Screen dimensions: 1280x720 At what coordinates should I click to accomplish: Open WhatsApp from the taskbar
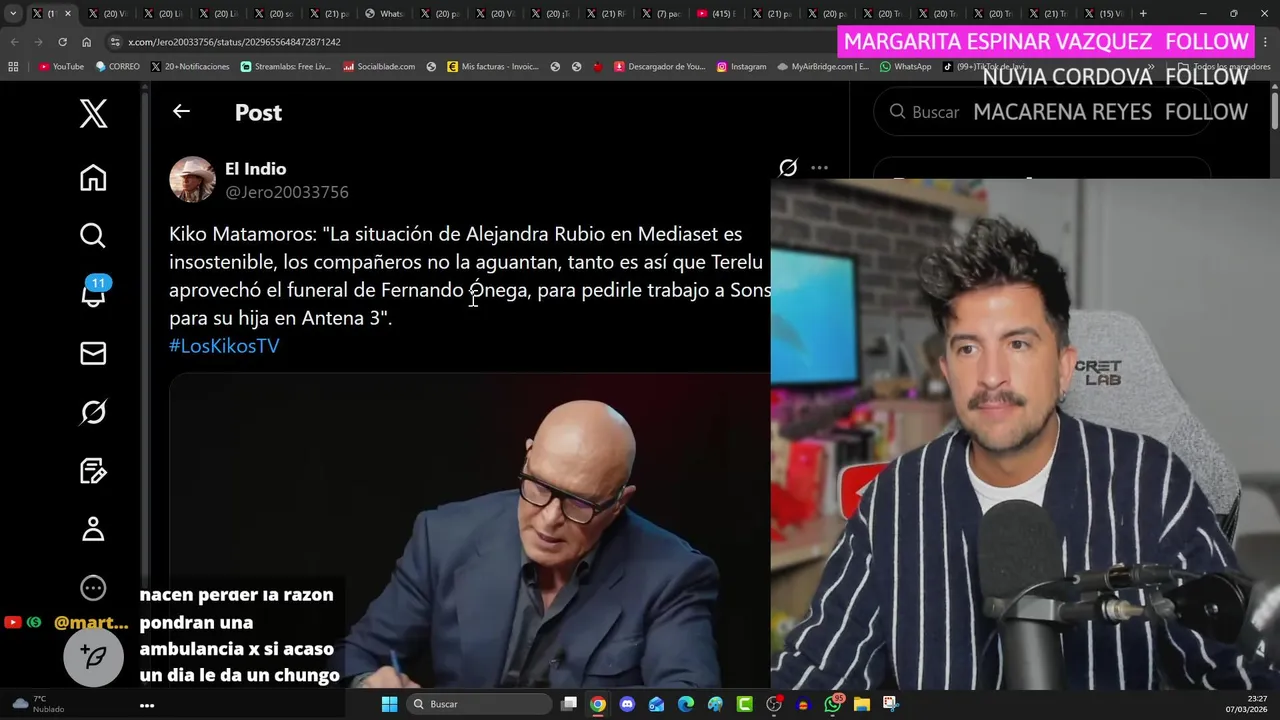[833, 704]
